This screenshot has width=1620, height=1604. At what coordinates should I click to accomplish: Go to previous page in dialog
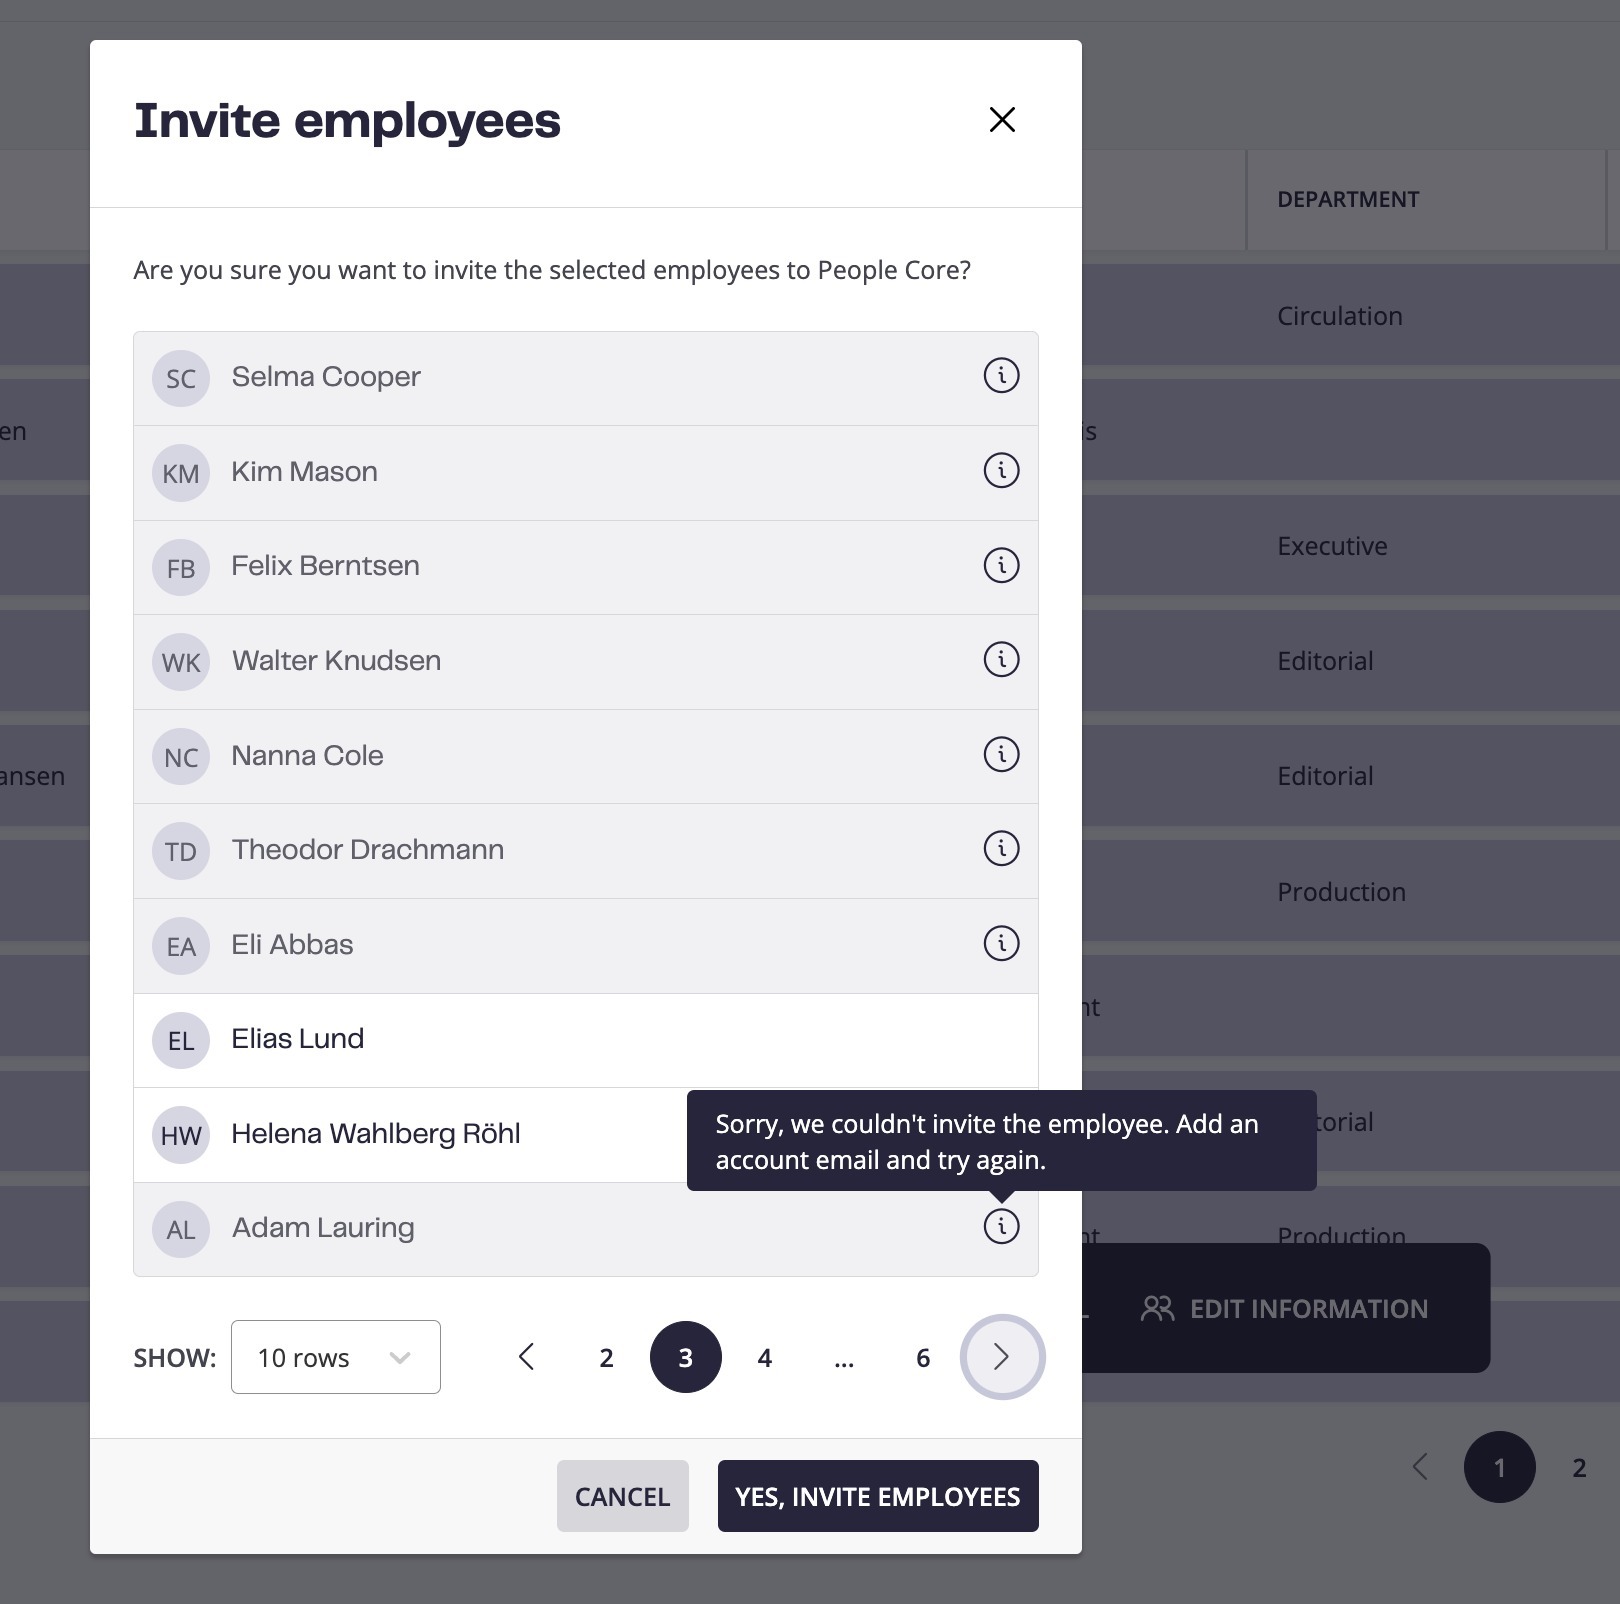point(527,1357)
